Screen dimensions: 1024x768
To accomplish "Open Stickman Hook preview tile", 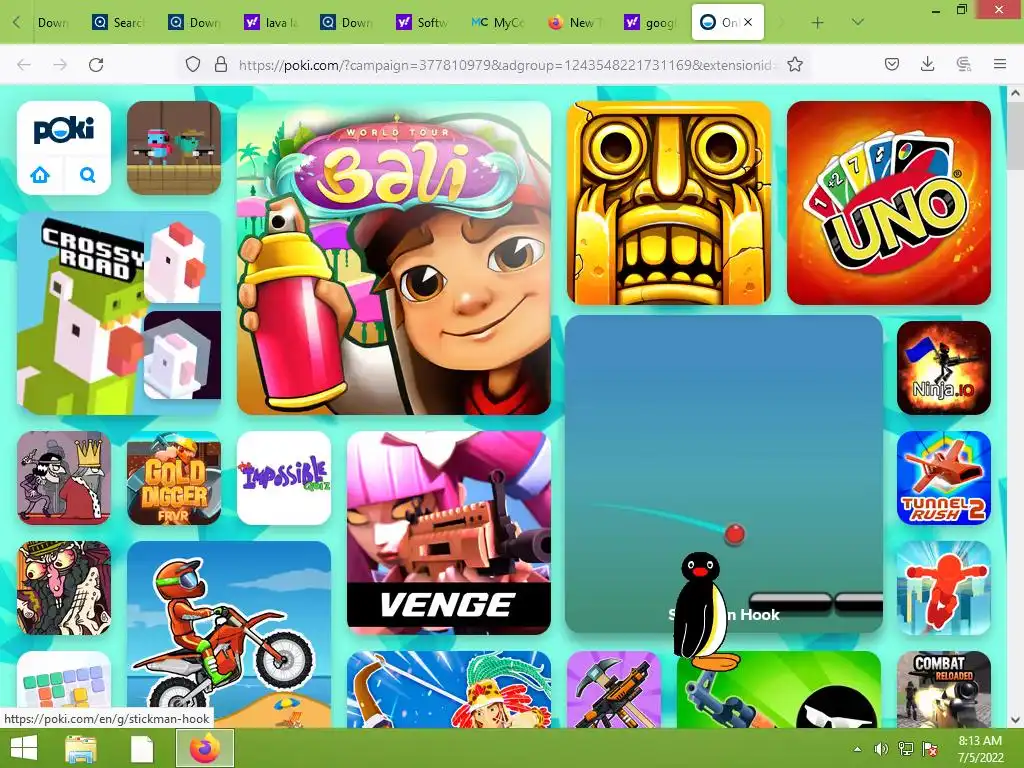I will click(724, 475).
